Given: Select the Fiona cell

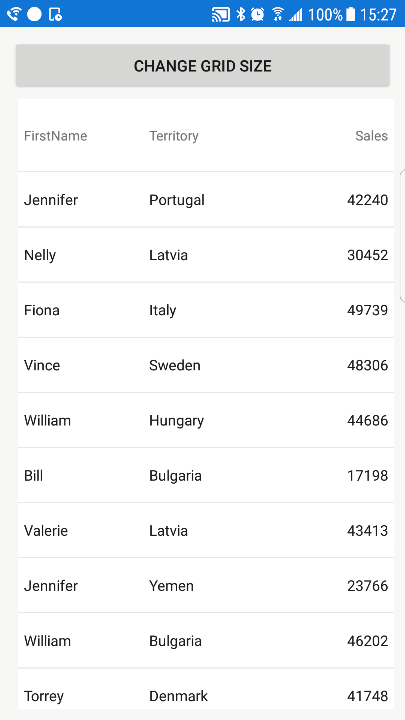Looking at the screenshot, I should (x=42, y=310).
